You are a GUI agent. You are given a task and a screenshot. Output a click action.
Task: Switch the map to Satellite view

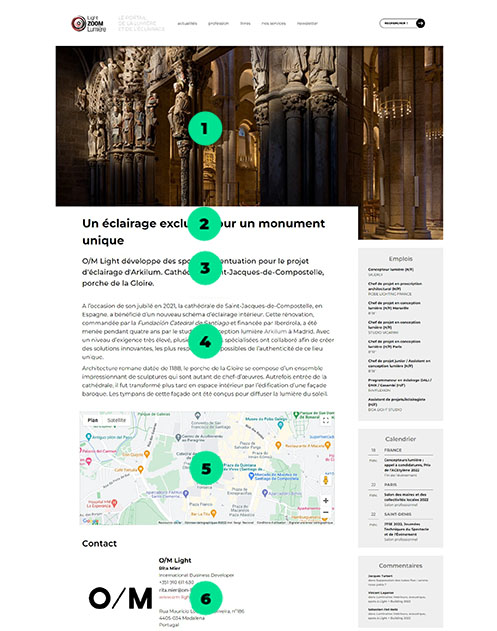pyautogui.click(x=117, y=420)
